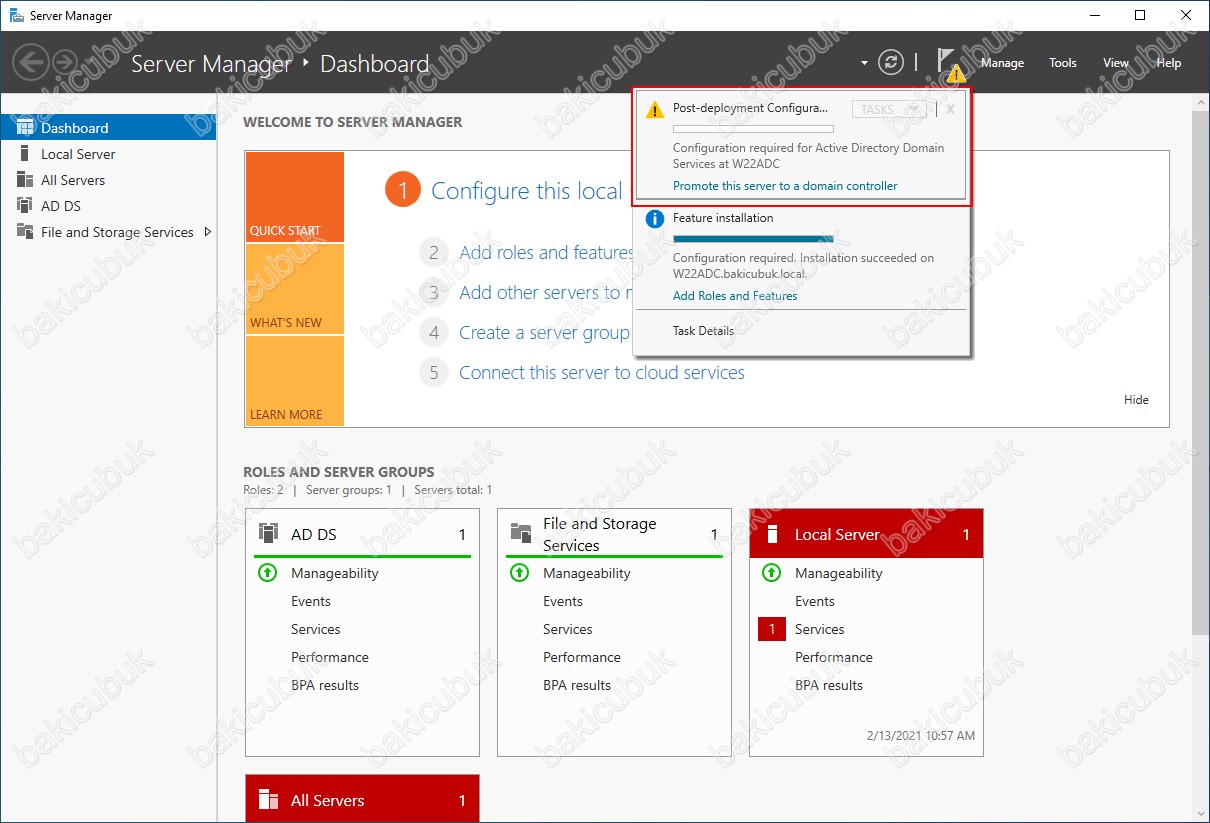Click BPA results in Local Server tile
Image resolution: width=1210 pixels, height=823 pixels.
point(829,685)
